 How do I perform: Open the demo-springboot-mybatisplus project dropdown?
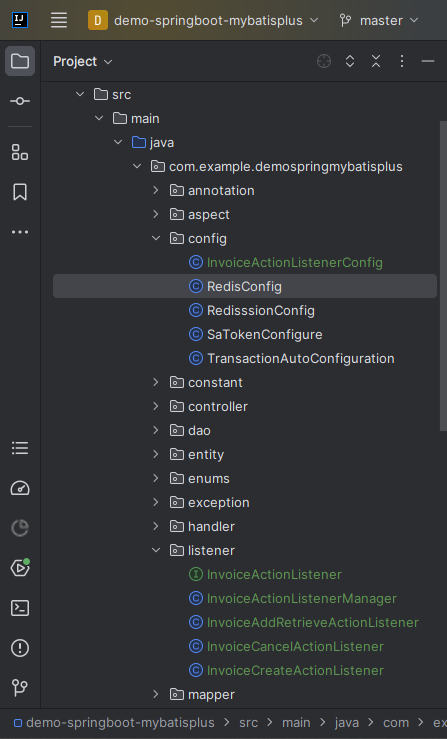click(203, 20)
